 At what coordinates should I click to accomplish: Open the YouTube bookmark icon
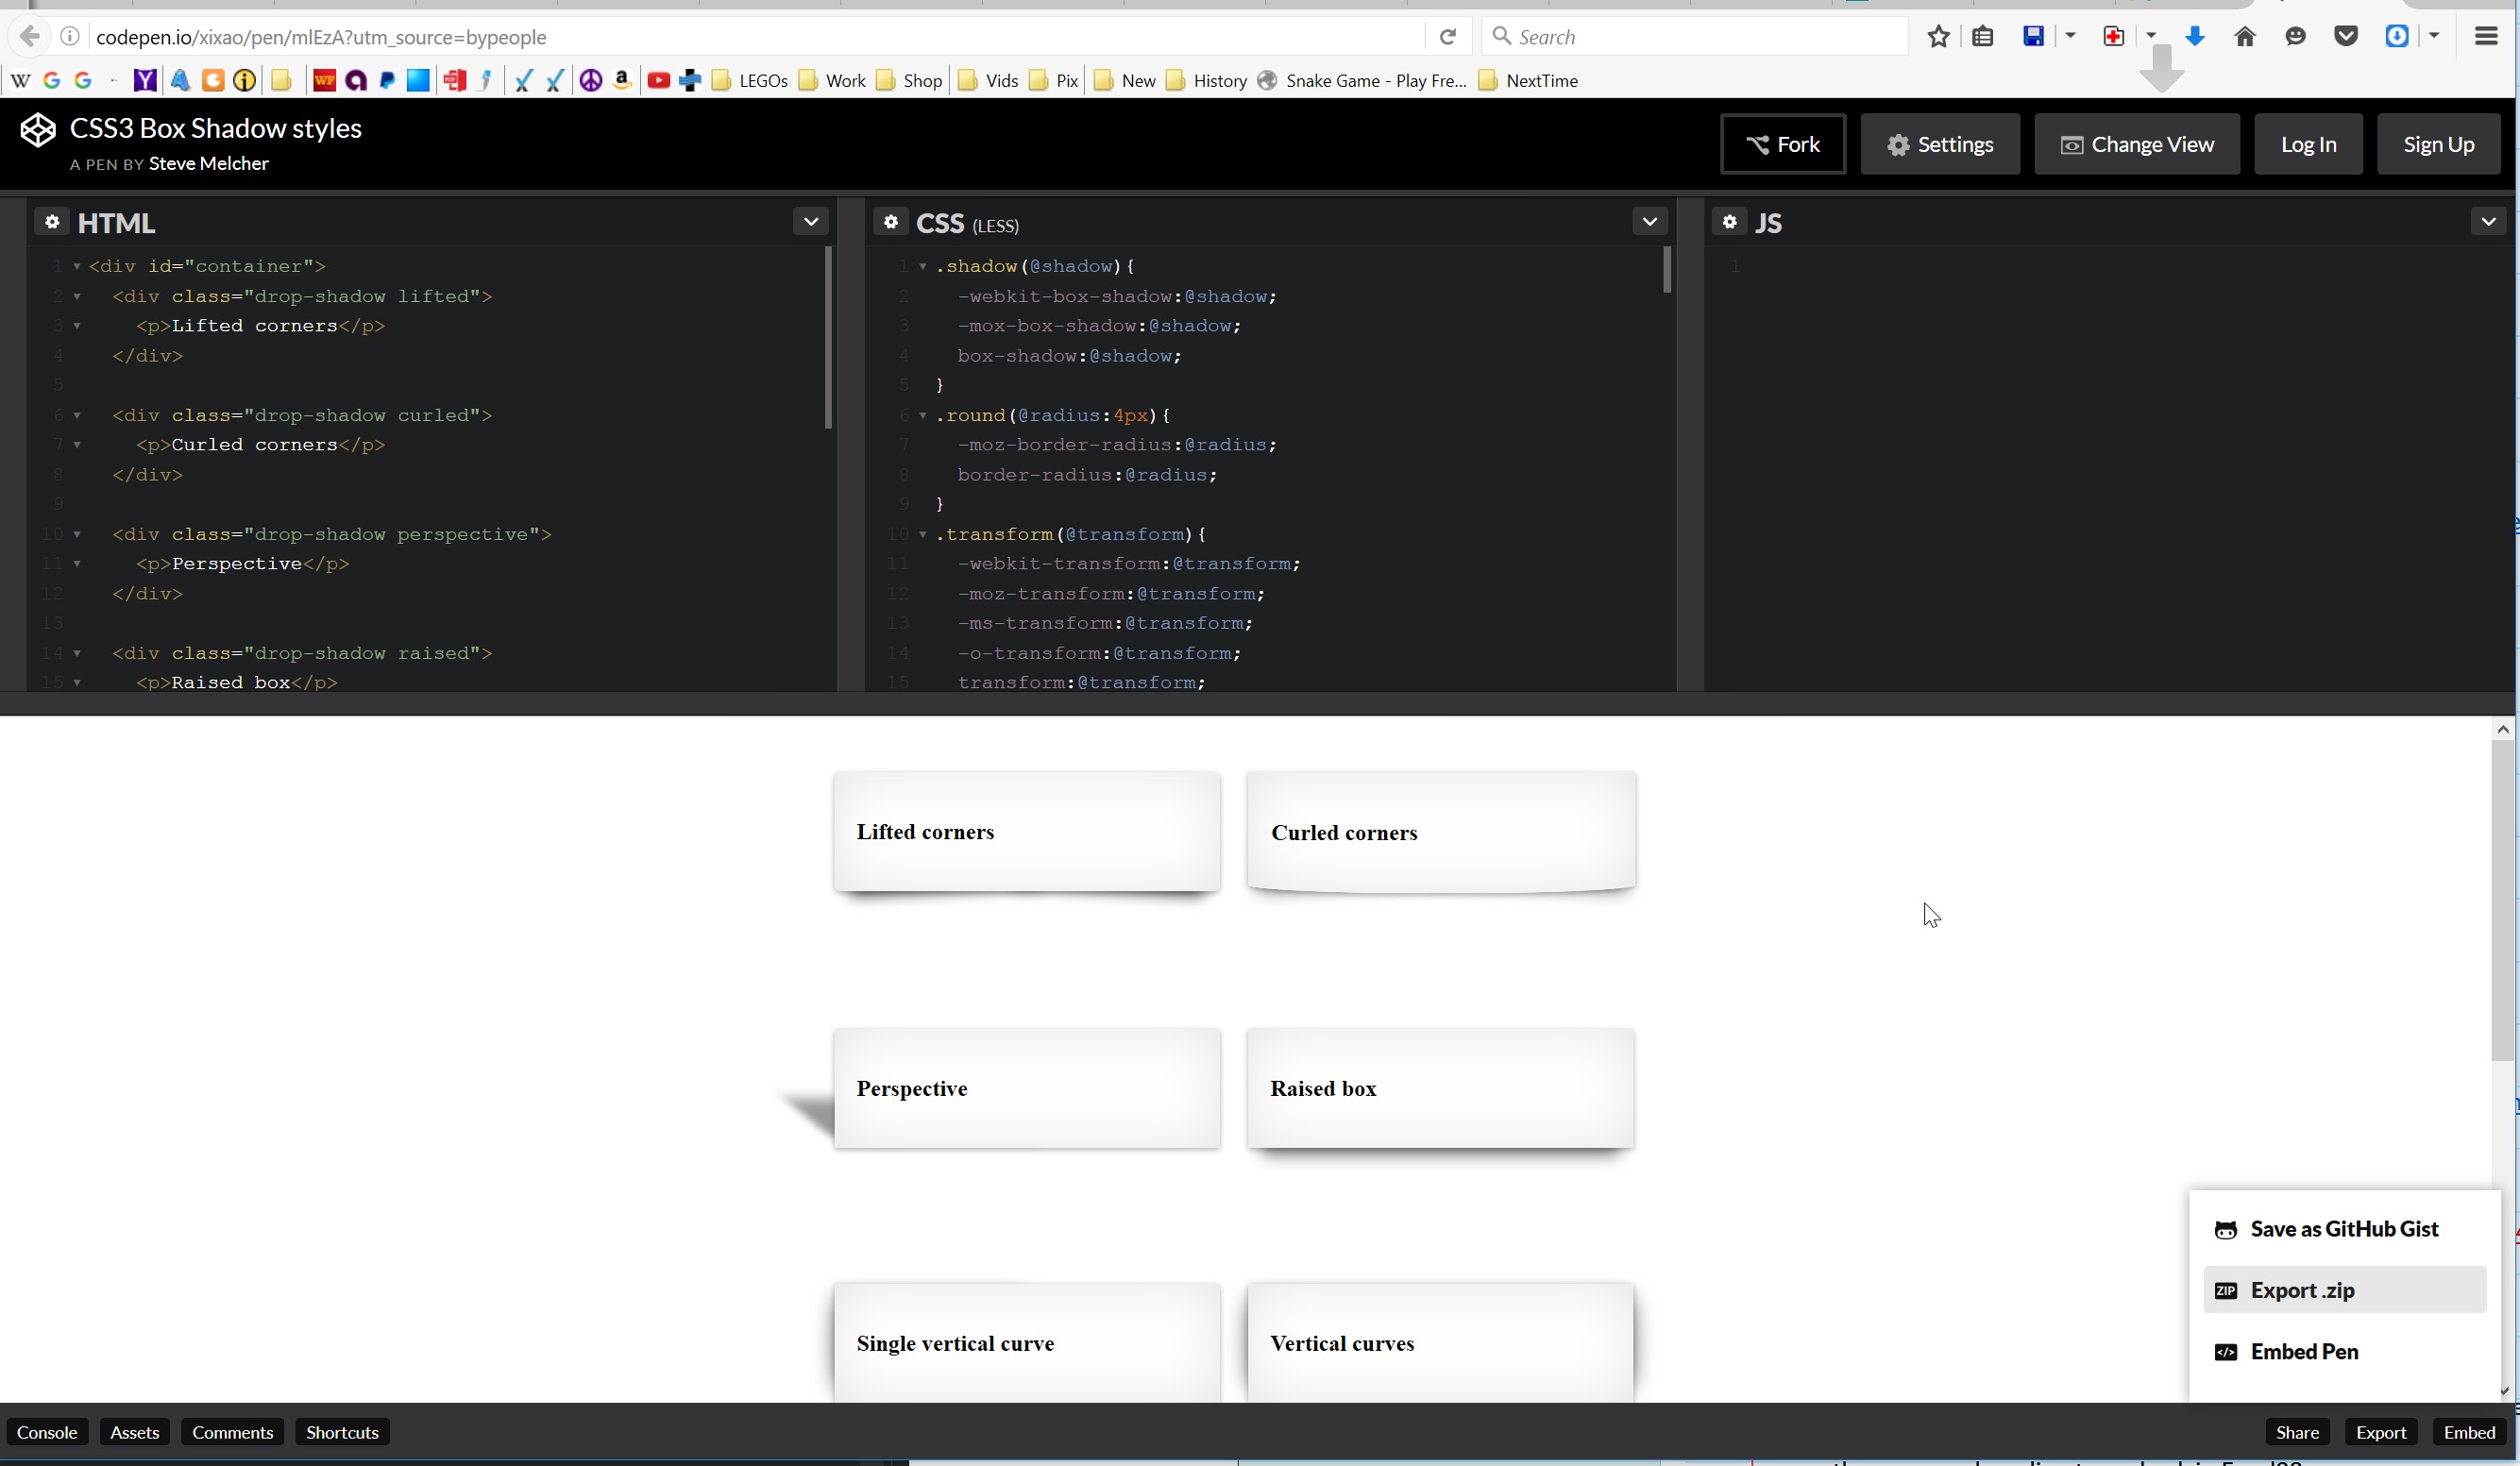(x=659, y=81)
